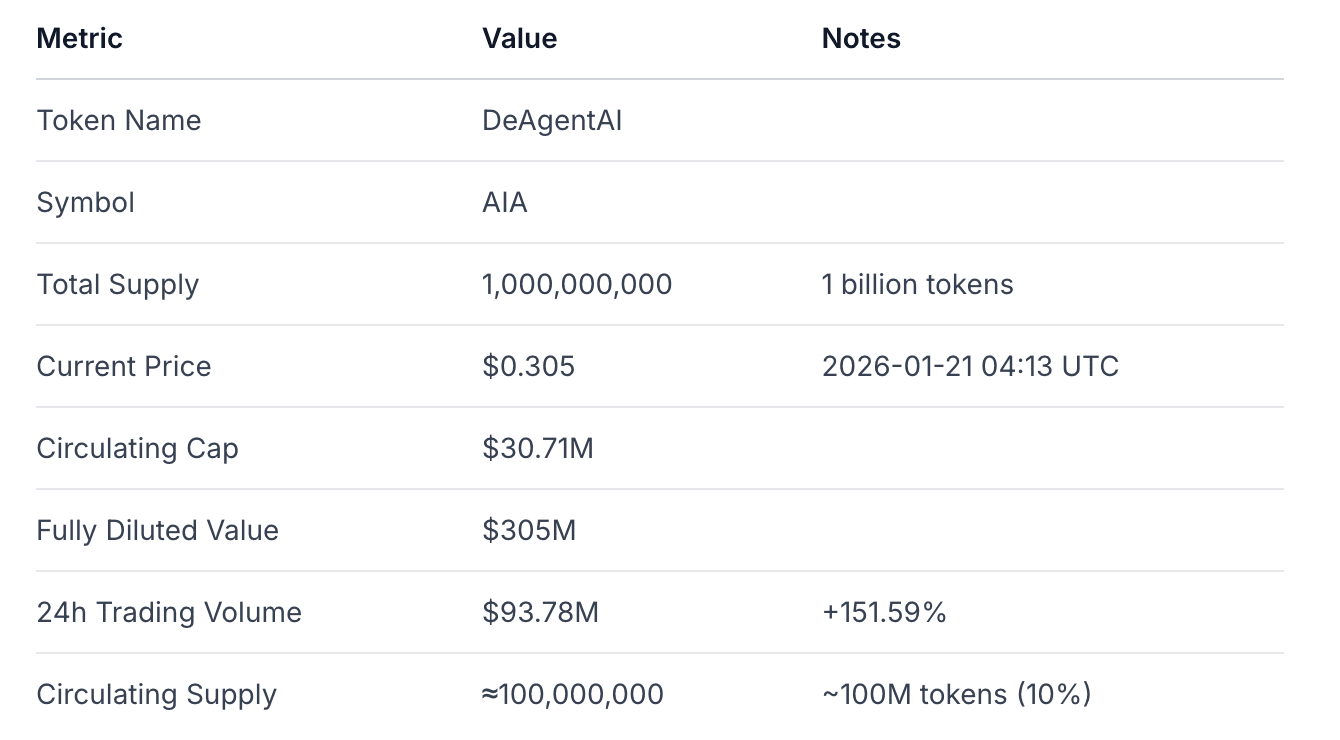1340x740 pixels.
Task: Click the Circulating Cap label
Action: [137, 449]
